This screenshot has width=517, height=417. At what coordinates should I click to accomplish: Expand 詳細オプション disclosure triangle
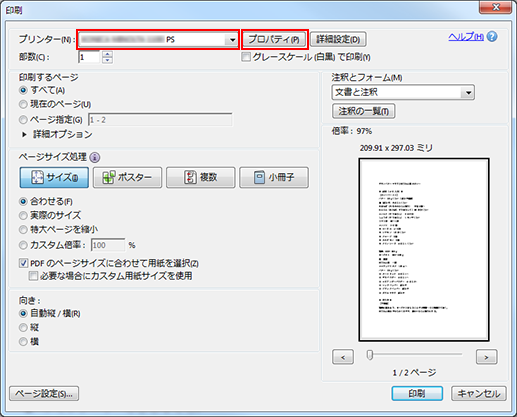click(24, 134)
